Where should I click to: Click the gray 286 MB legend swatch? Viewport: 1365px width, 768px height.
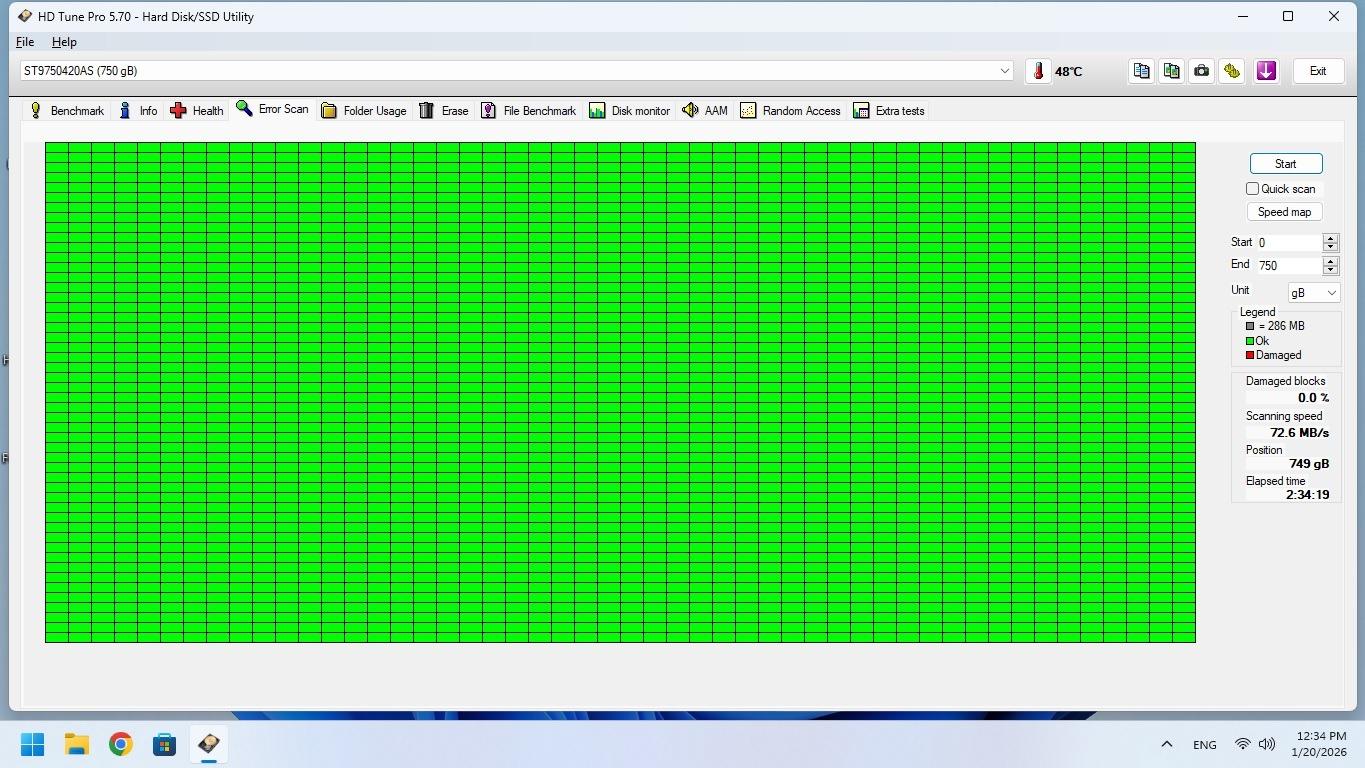(1250, 326)
